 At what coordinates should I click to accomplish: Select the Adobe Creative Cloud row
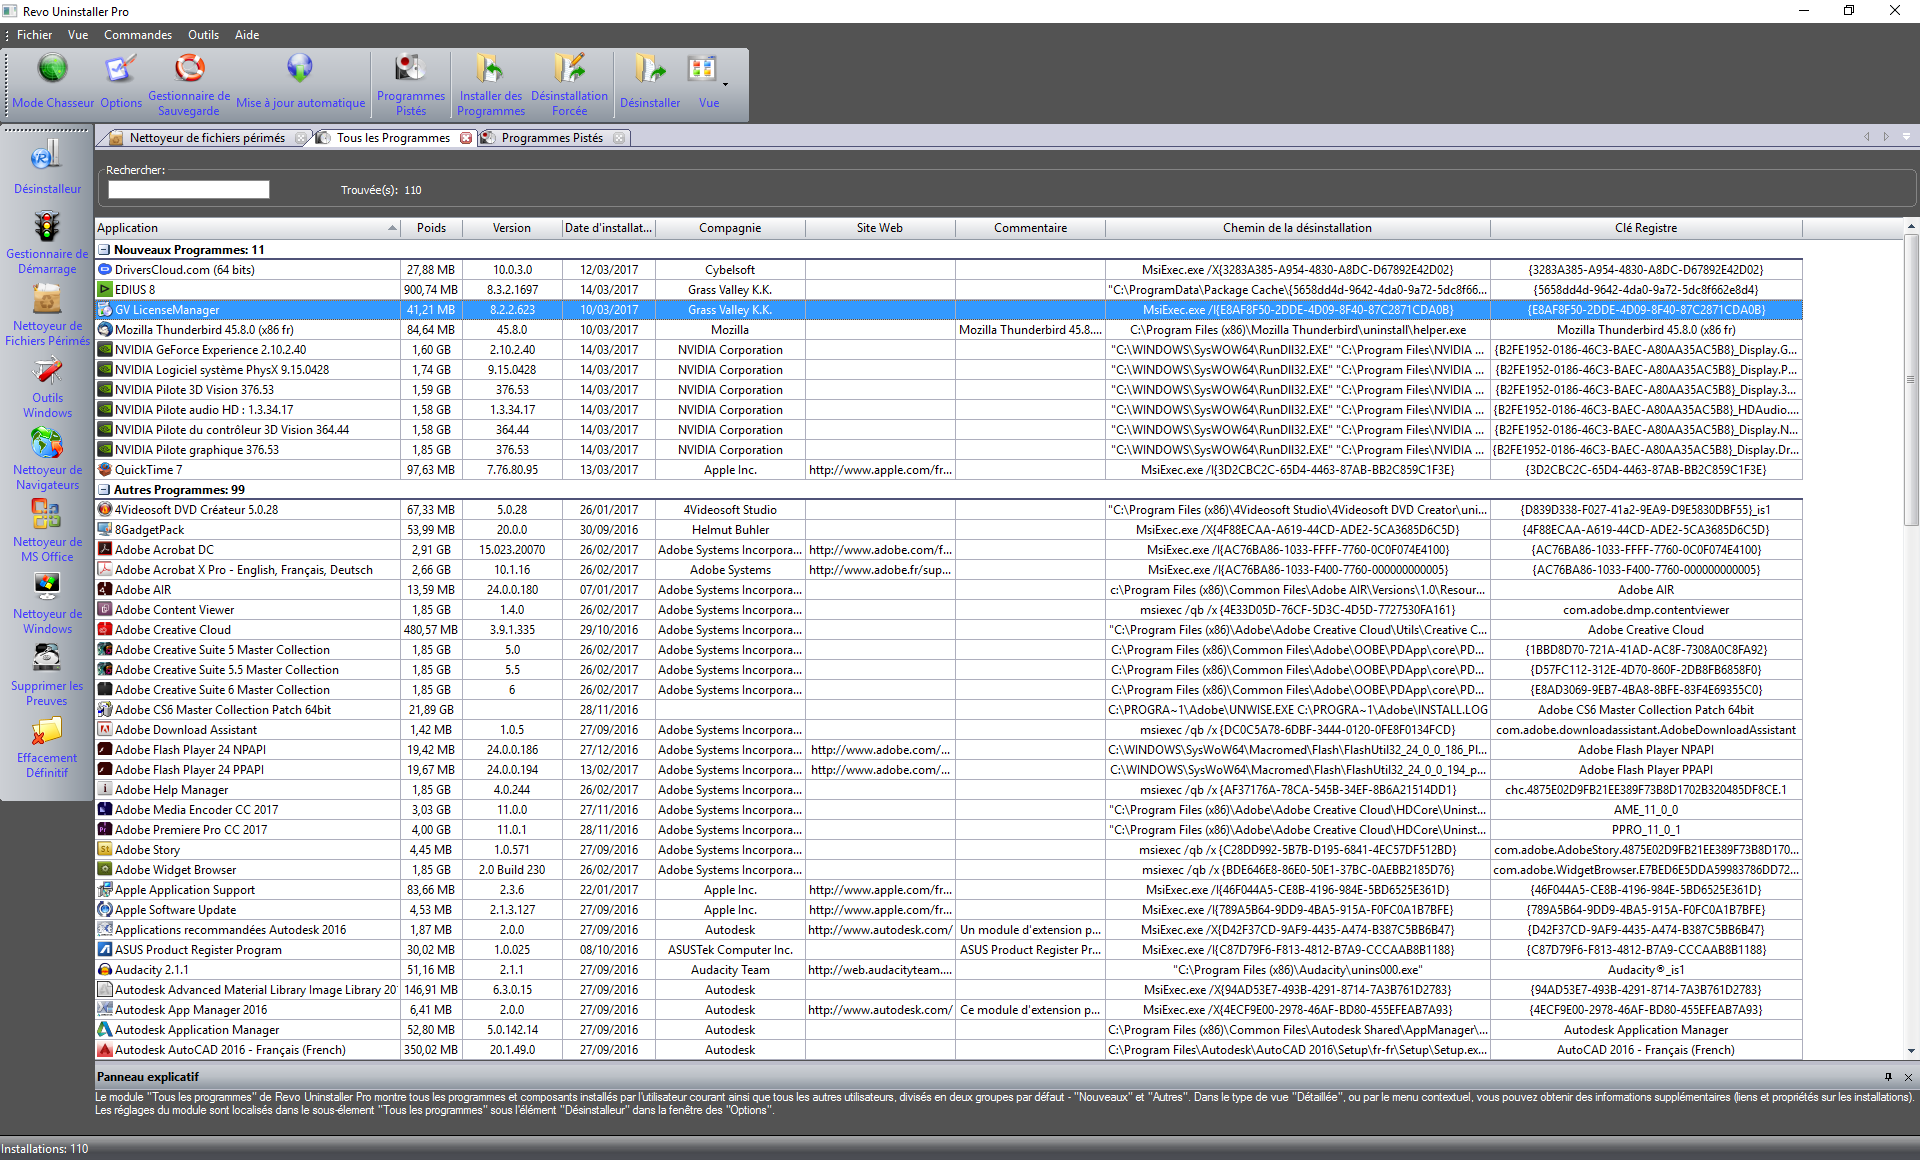949,630
